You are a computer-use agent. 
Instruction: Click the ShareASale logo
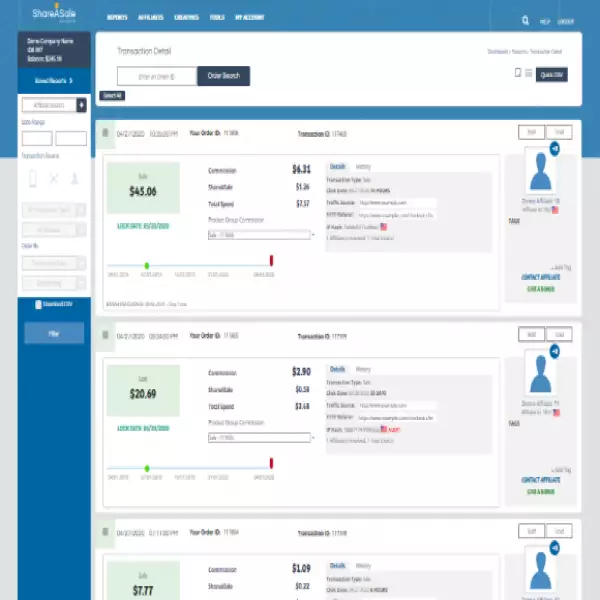(47, 17)
